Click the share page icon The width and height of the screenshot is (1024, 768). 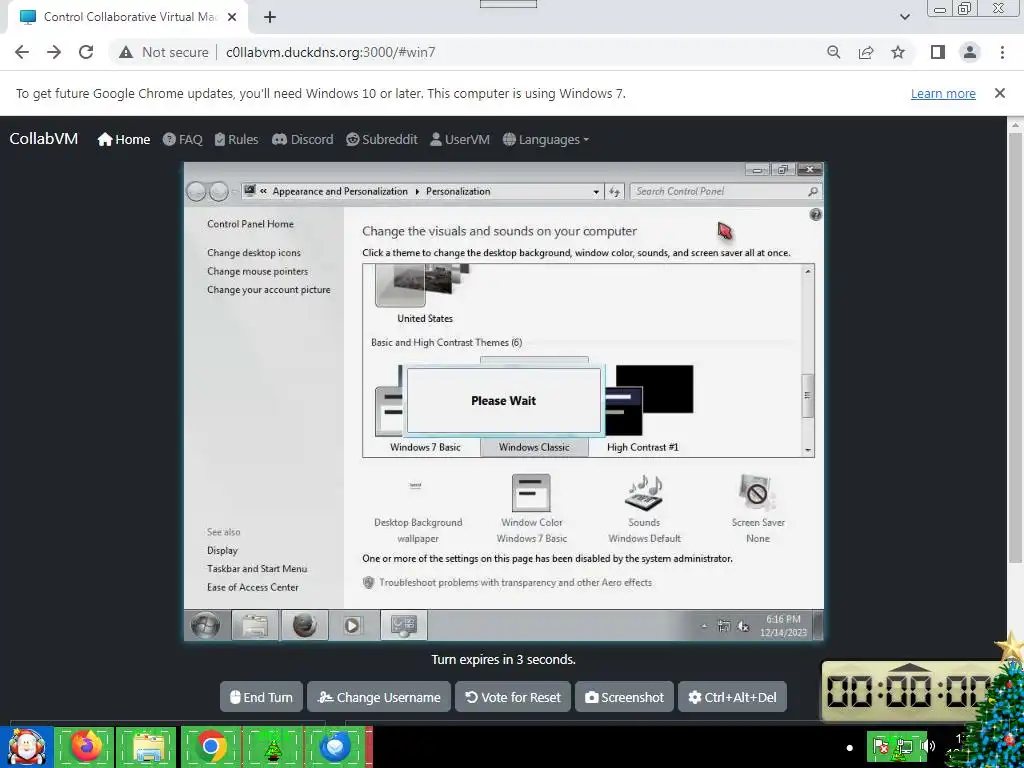866,52
